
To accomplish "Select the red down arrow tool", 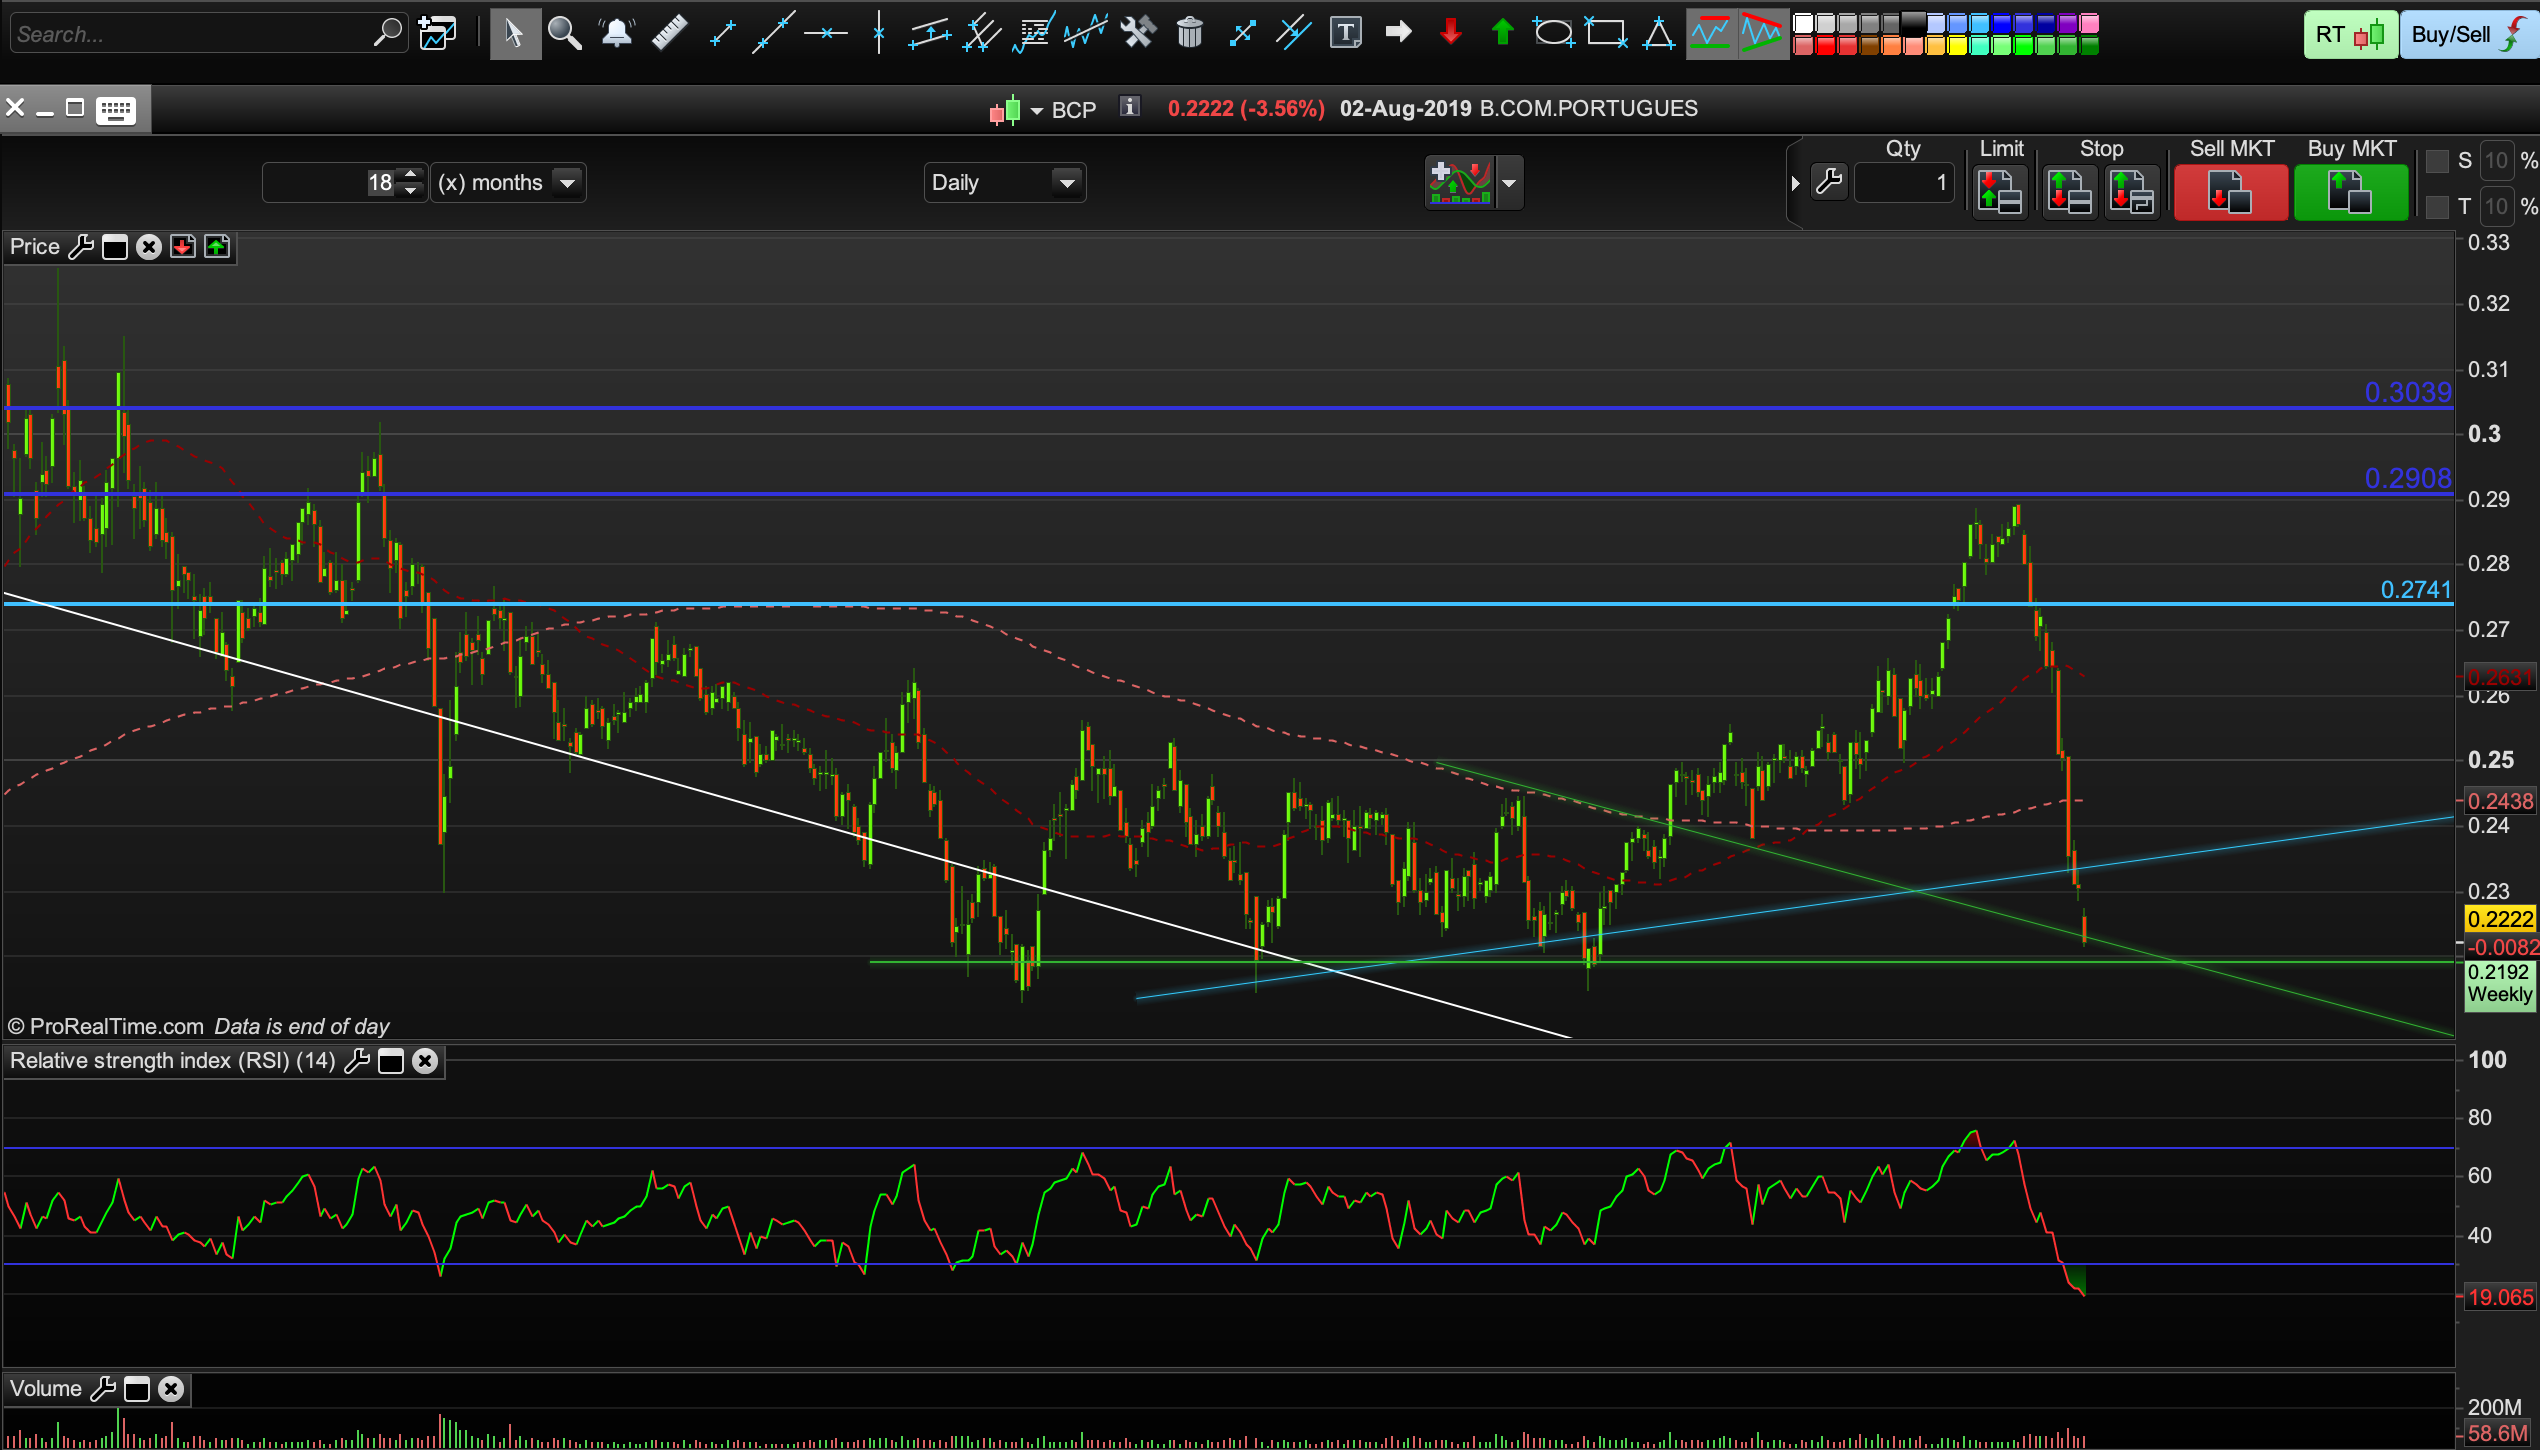I will coord(1450,34).
